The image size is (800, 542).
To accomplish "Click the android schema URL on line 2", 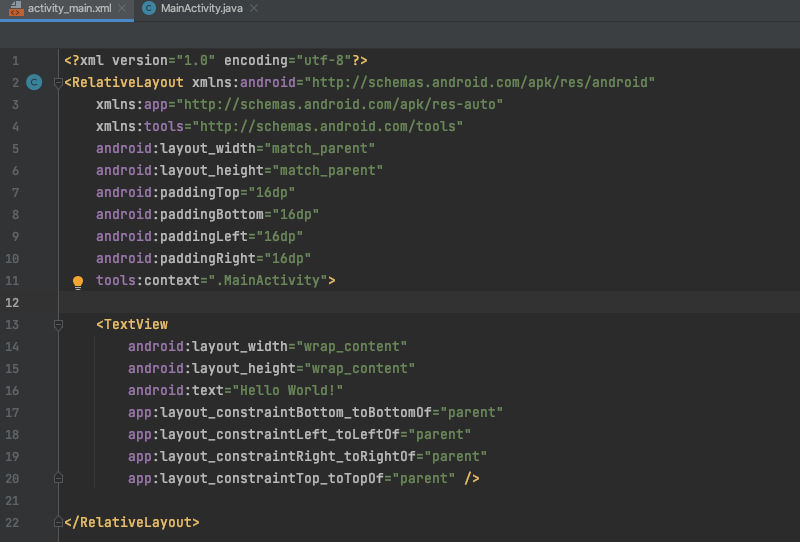I will [480, 82].
